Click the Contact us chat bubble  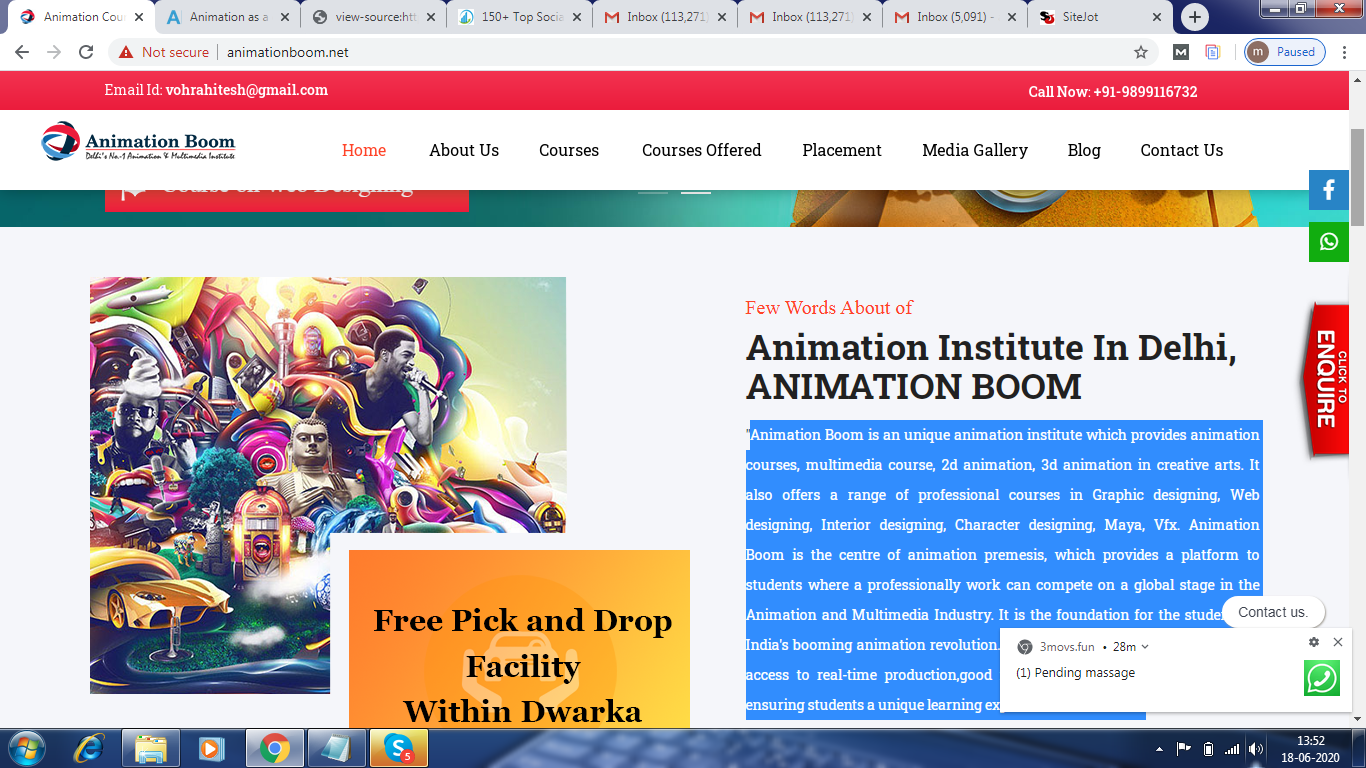[x=1272, y=612]
